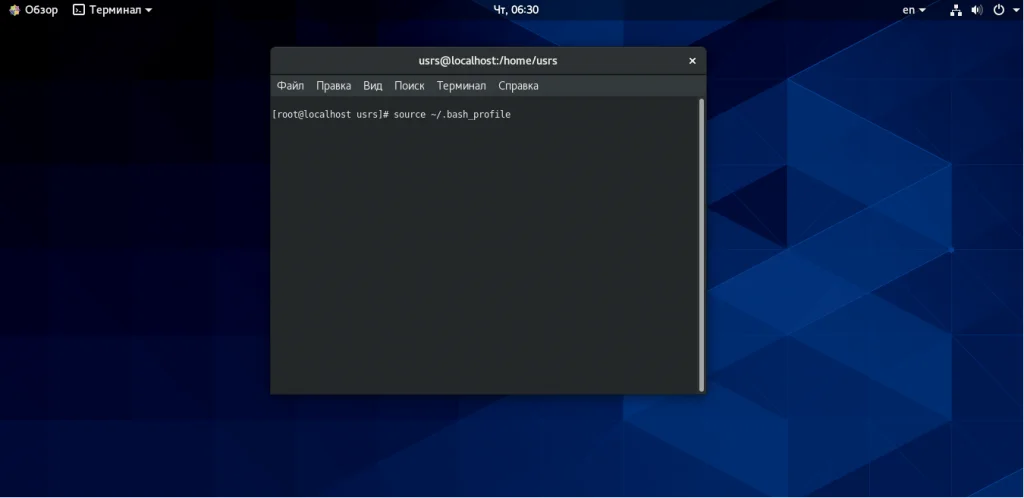
Task: Click the Обзор foot logo icon
Action: (14, 10)
